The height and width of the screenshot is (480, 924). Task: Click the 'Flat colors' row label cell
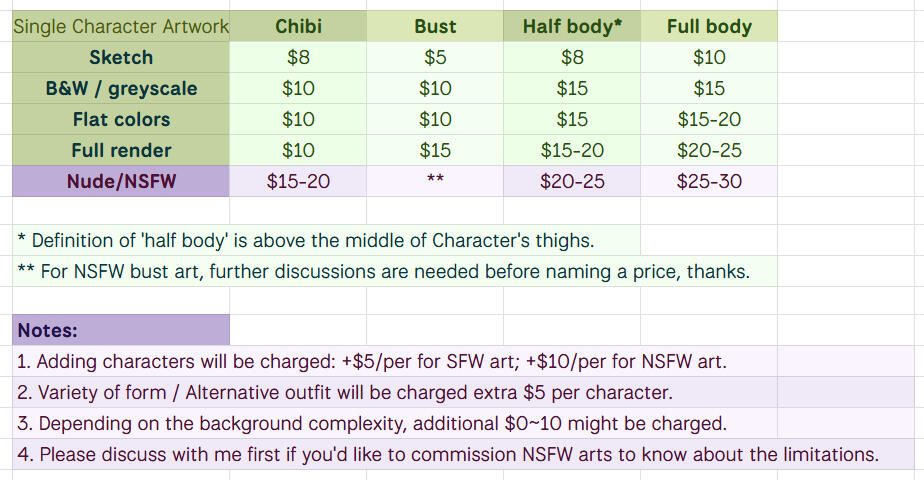pyautogui.click(x=121, y=119)
